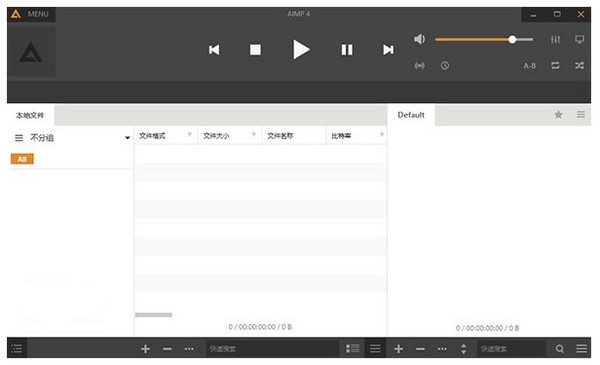
Task: Open the 比特率 column filter arrow
Action: (382, 134)
